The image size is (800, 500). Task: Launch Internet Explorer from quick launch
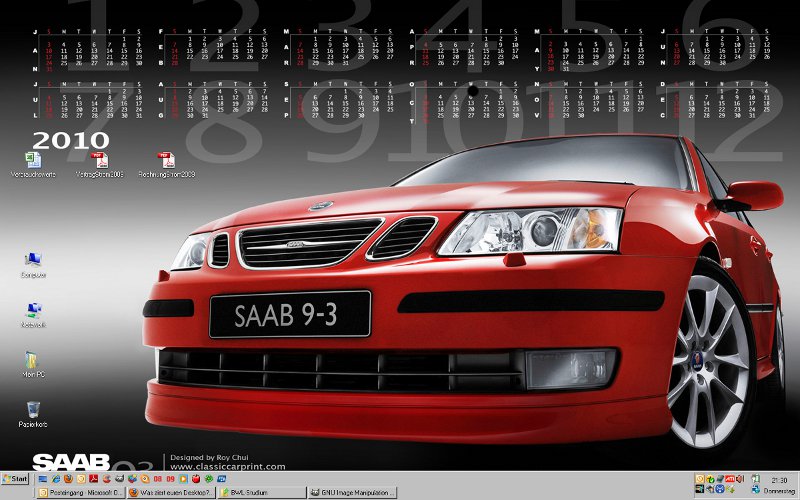point(56,479)
